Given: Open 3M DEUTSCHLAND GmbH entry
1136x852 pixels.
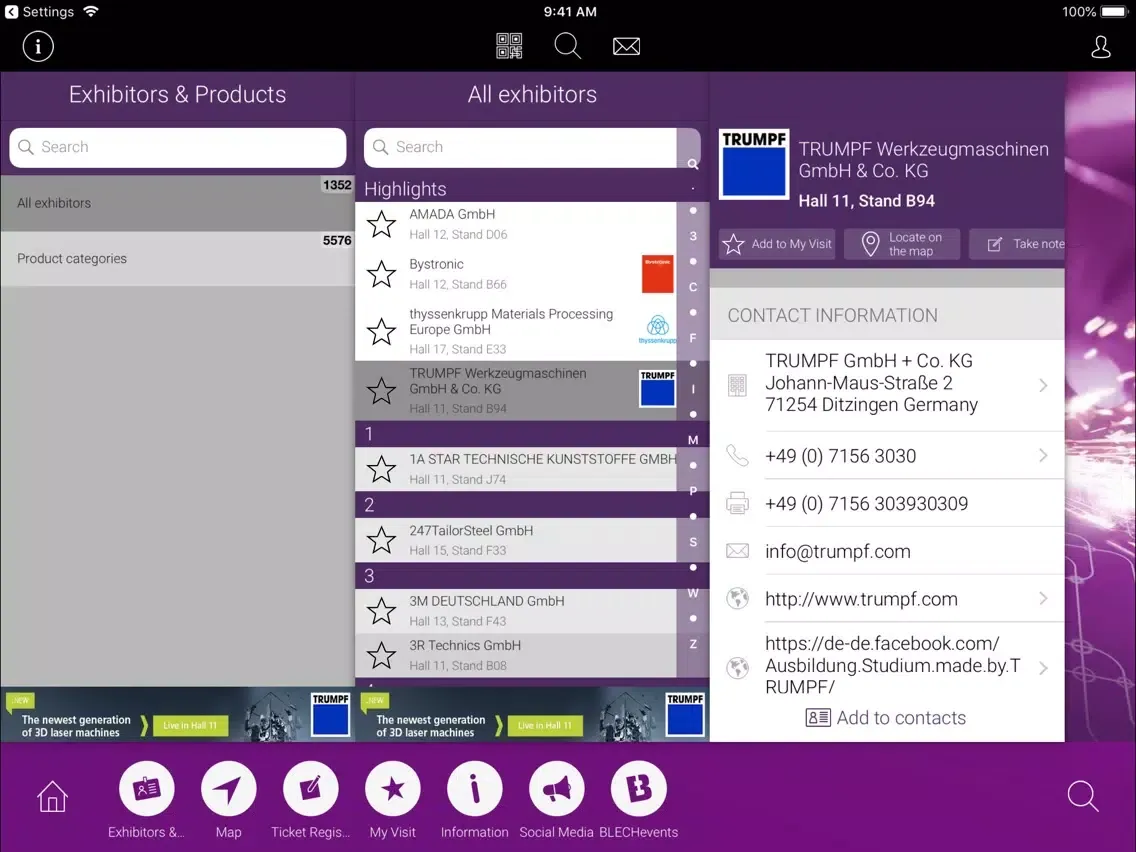Looking at the screenshot, I should (516, 611).
